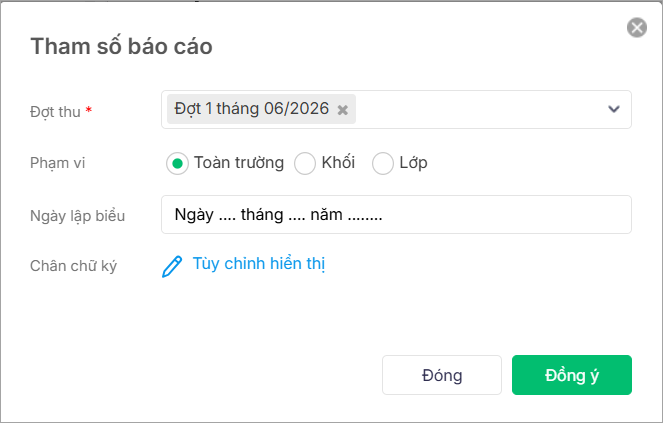The height and width of the screenshot is (423, 663).
Task: Click the Ngày lập biểu label
Action: (x=77, y=216)
